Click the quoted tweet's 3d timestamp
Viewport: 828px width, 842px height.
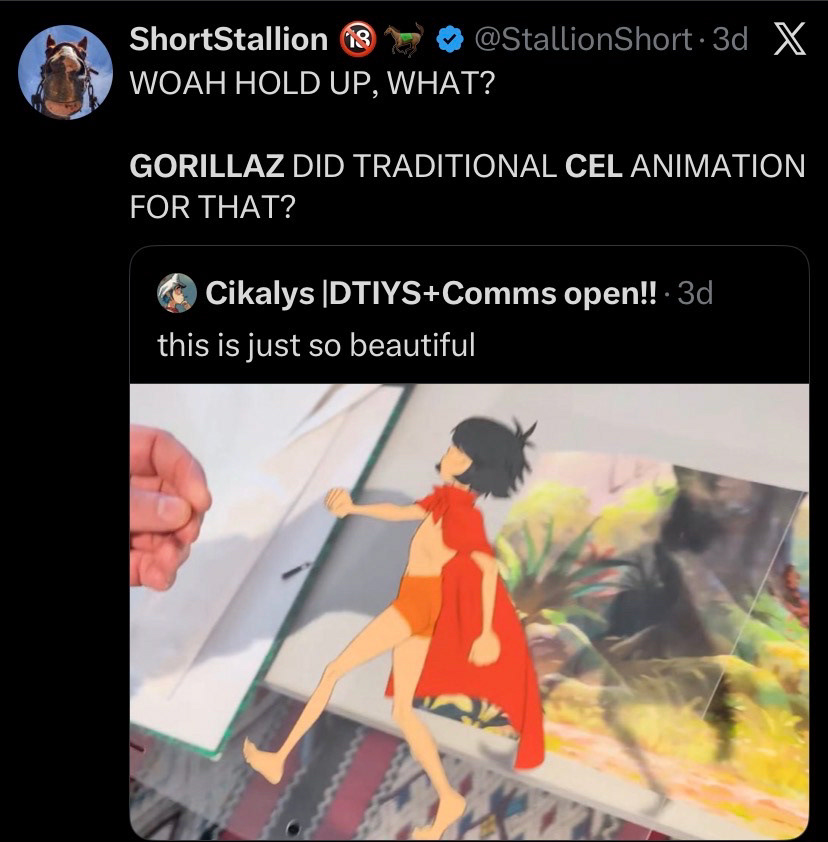coord(695,293)
